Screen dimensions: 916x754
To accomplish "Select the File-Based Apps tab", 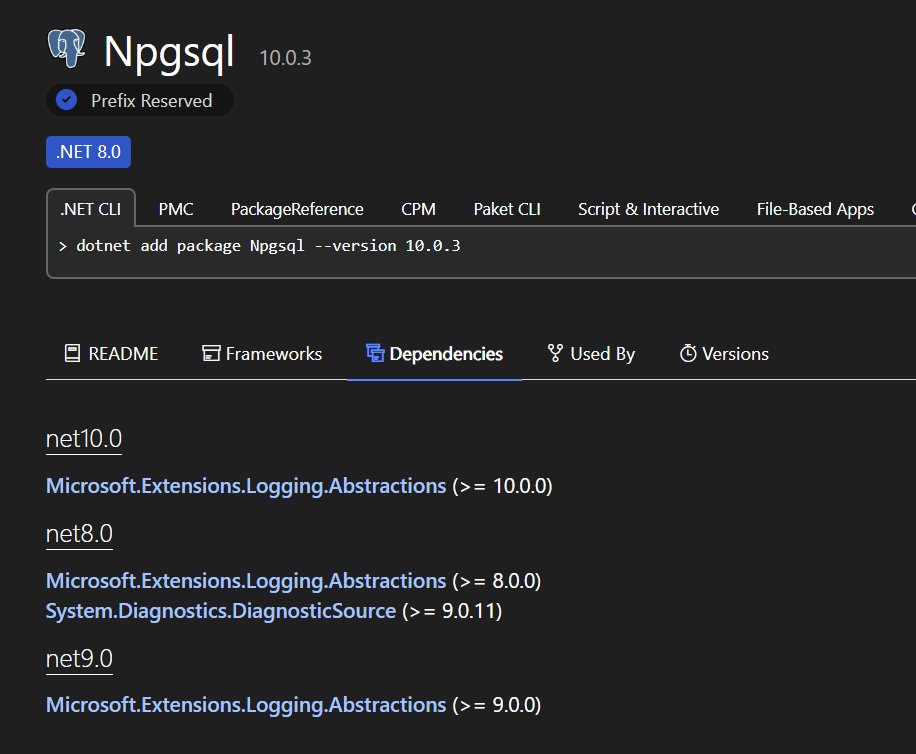I will (815, 209).
